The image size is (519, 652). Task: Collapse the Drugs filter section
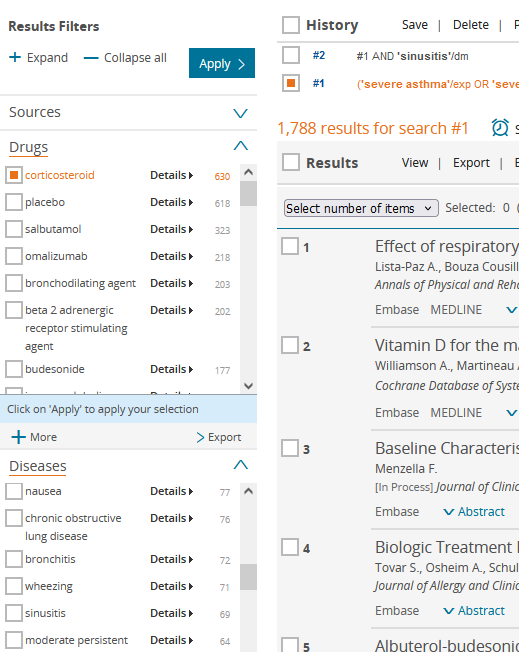pyautogui.click(x=240, y=146)
